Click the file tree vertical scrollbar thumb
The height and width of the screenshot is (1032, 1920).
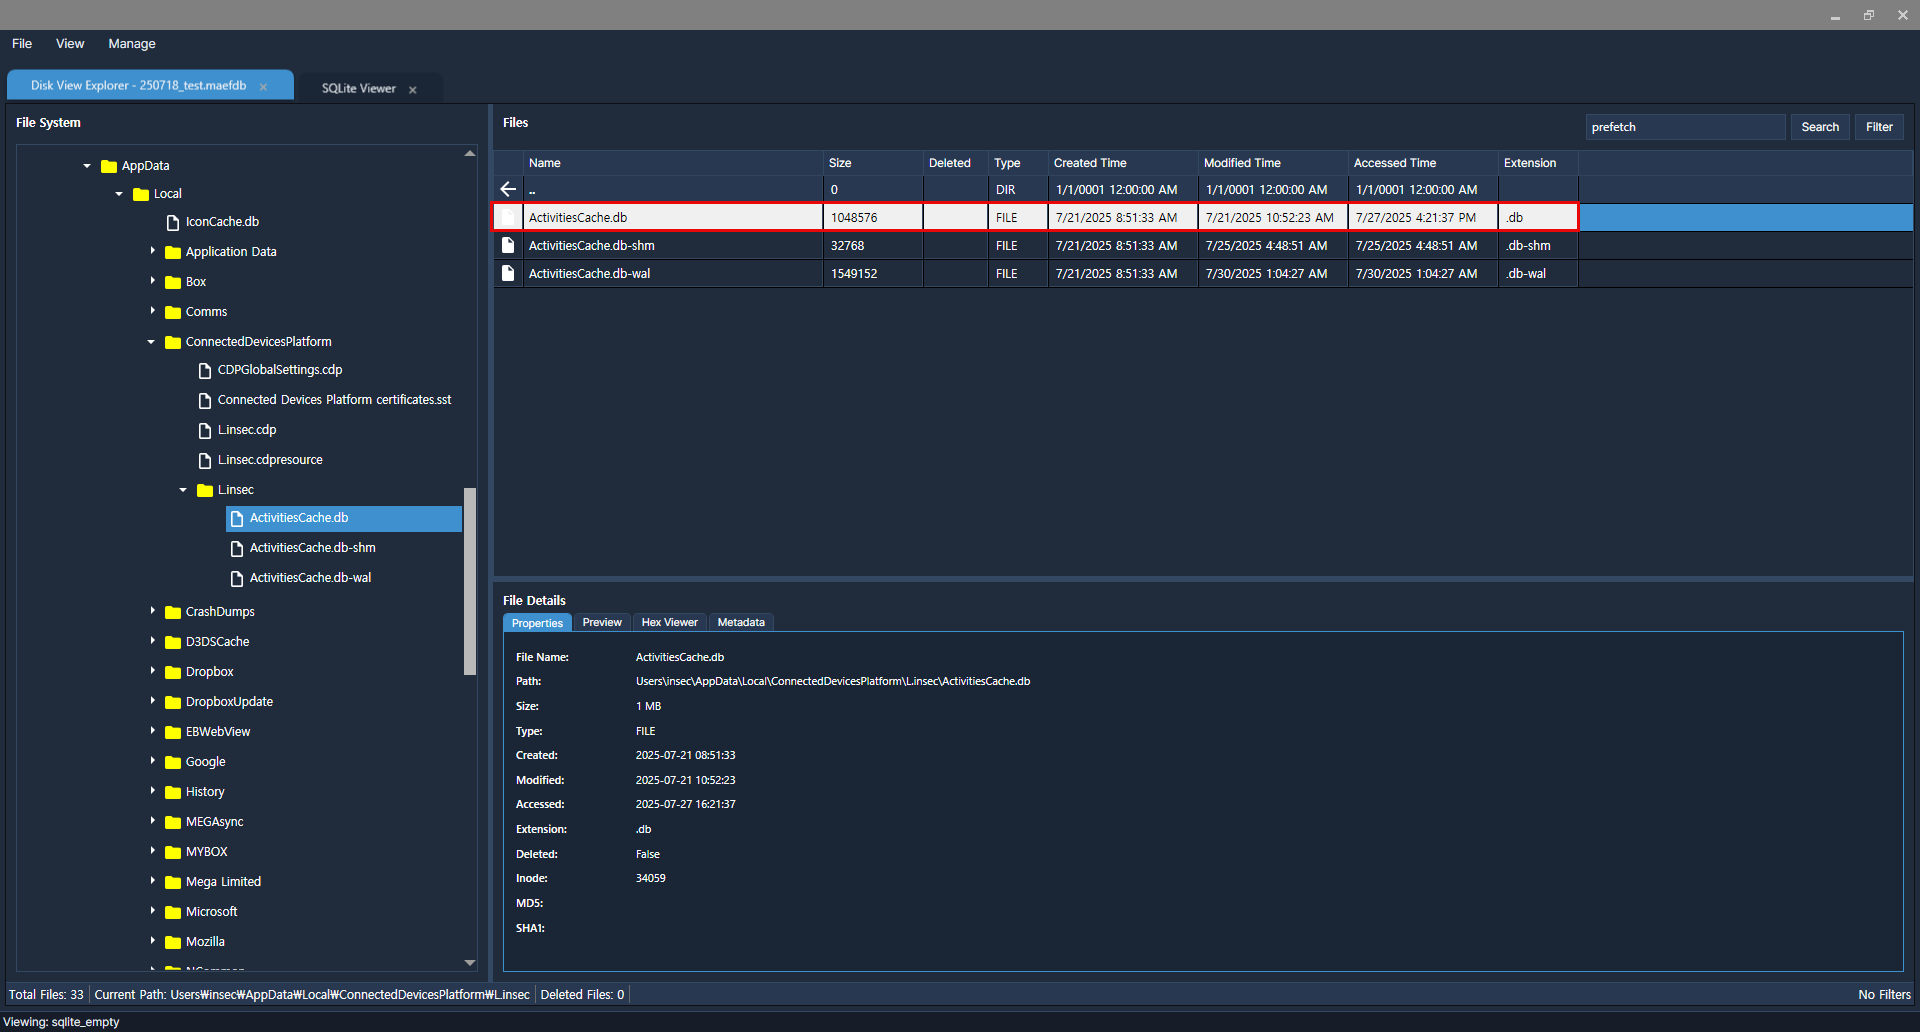(x=469, y=580)
